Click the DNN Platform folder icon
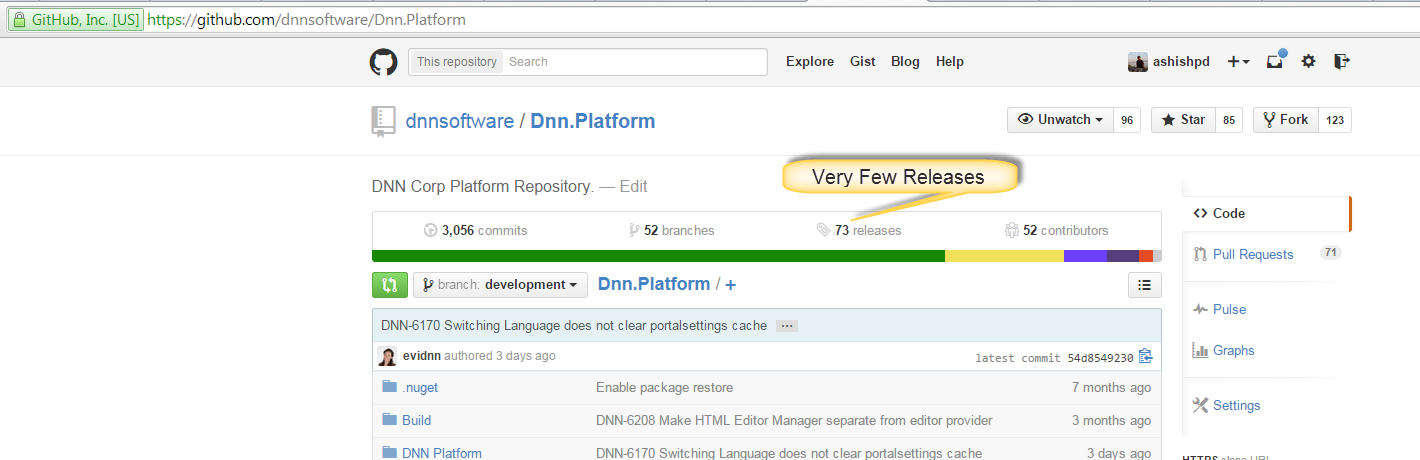This screenshot has width=1420, height=460. pos(389,453)
